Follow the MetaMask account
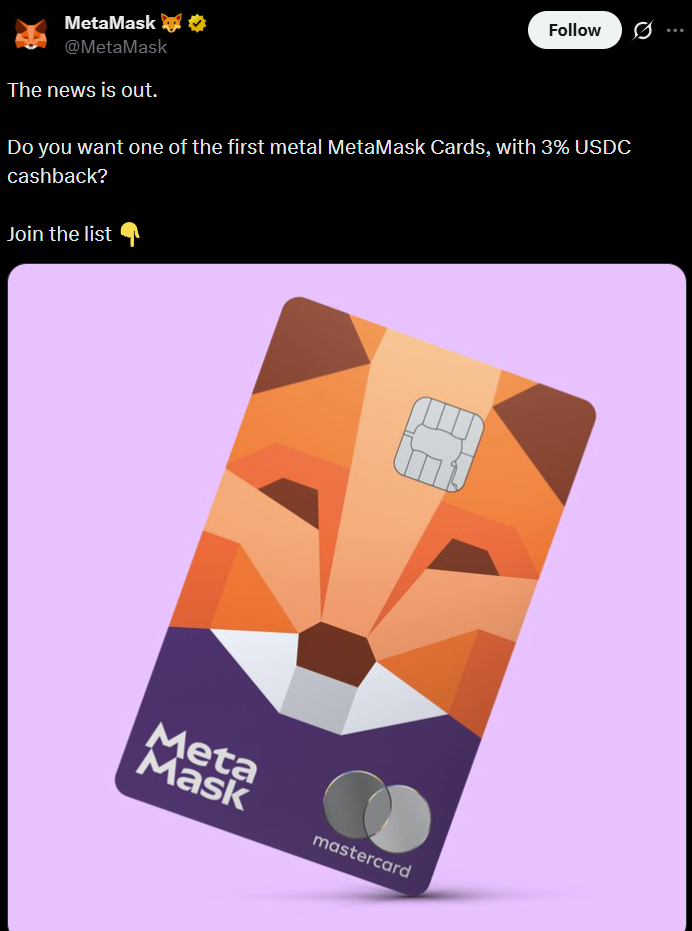692x931 pixels. coord(574,30)
